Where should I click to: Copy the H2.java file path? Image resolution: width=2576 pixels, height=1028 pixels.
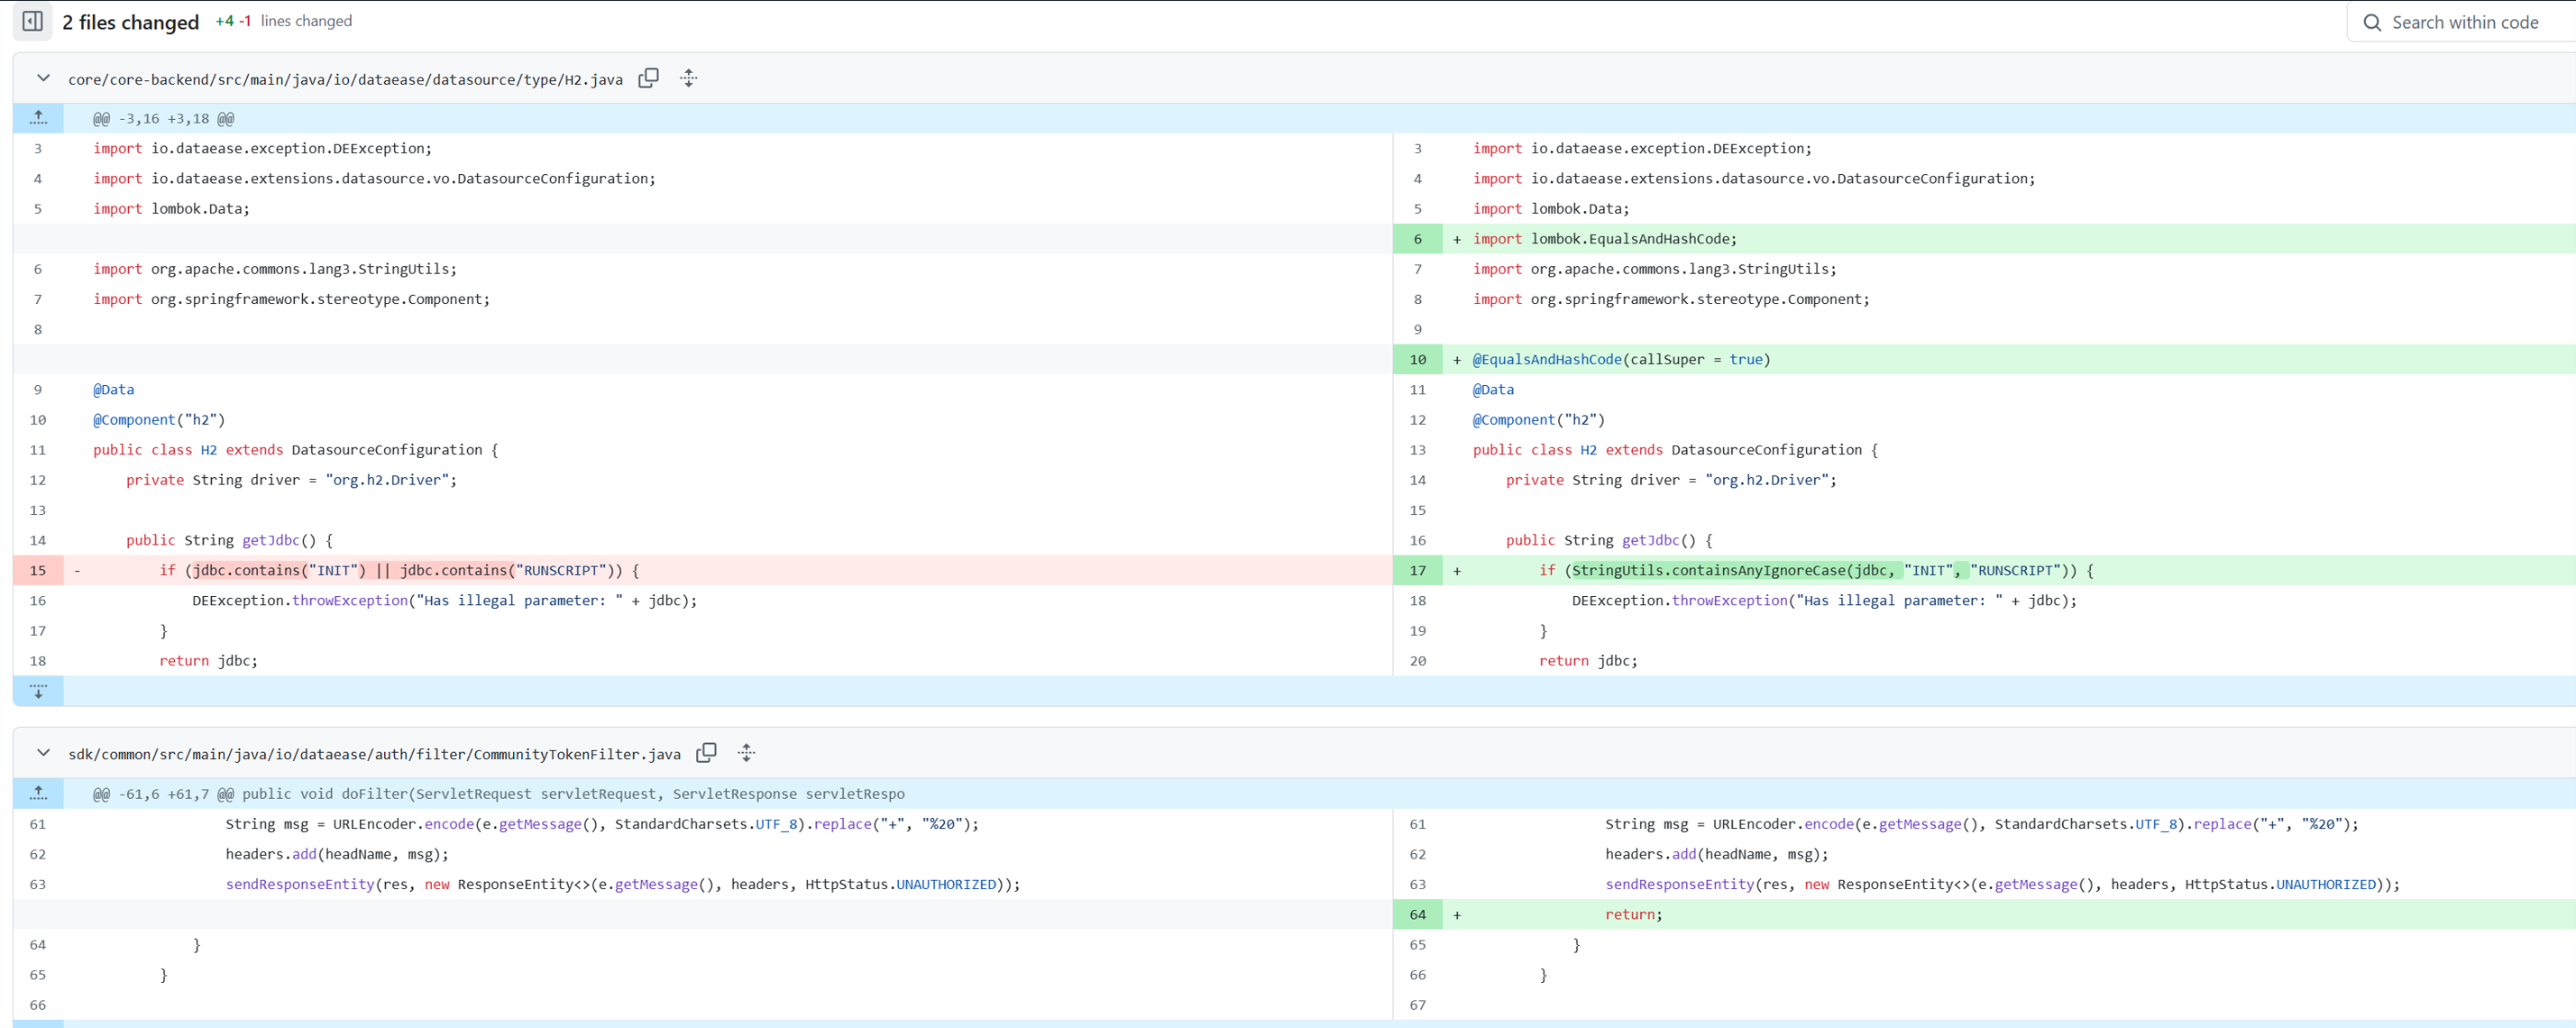(x=648, y=78)
